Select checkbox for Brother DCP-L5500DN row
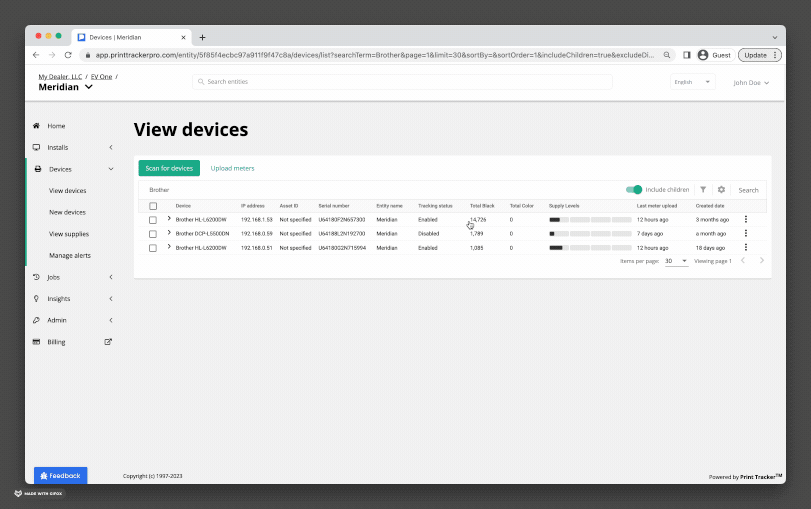The height and width of the screenshot is (509, 811). point(153,233)
